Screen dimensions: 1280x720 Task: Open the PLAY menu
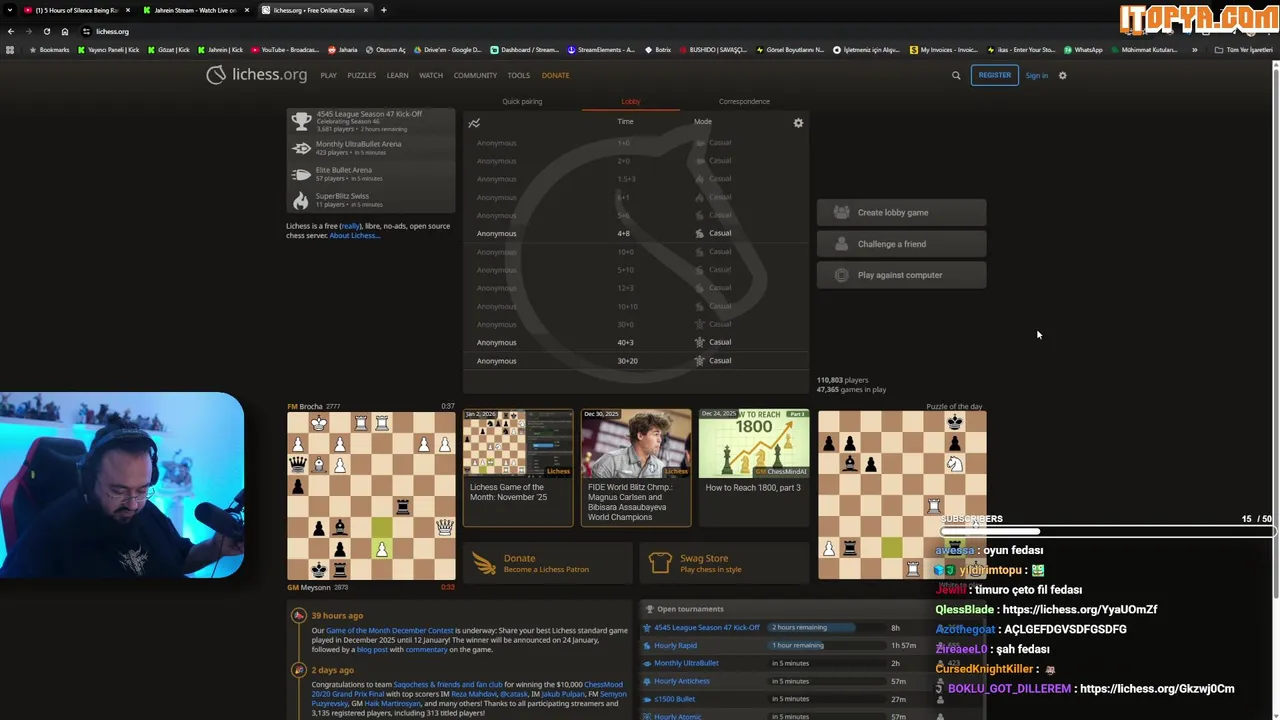[x=328, y=75]
